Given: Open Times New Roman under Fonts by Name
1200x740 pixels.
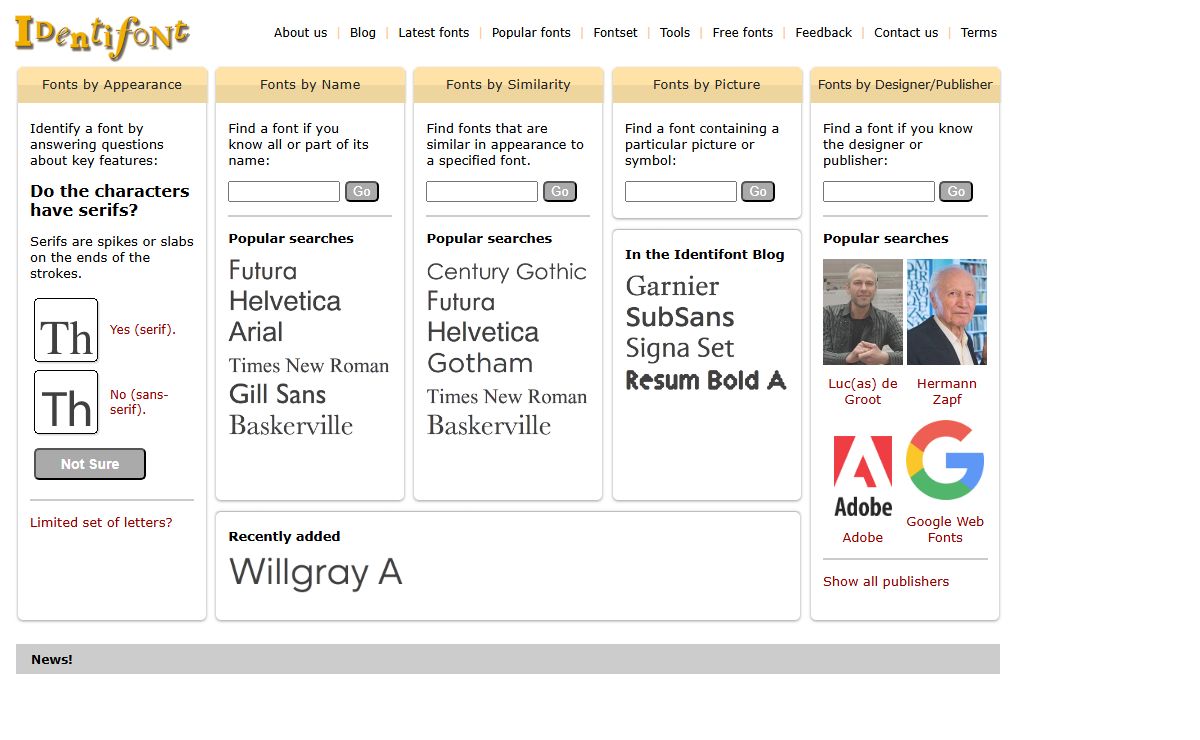Looking at the screenshot, I should 309,365.
